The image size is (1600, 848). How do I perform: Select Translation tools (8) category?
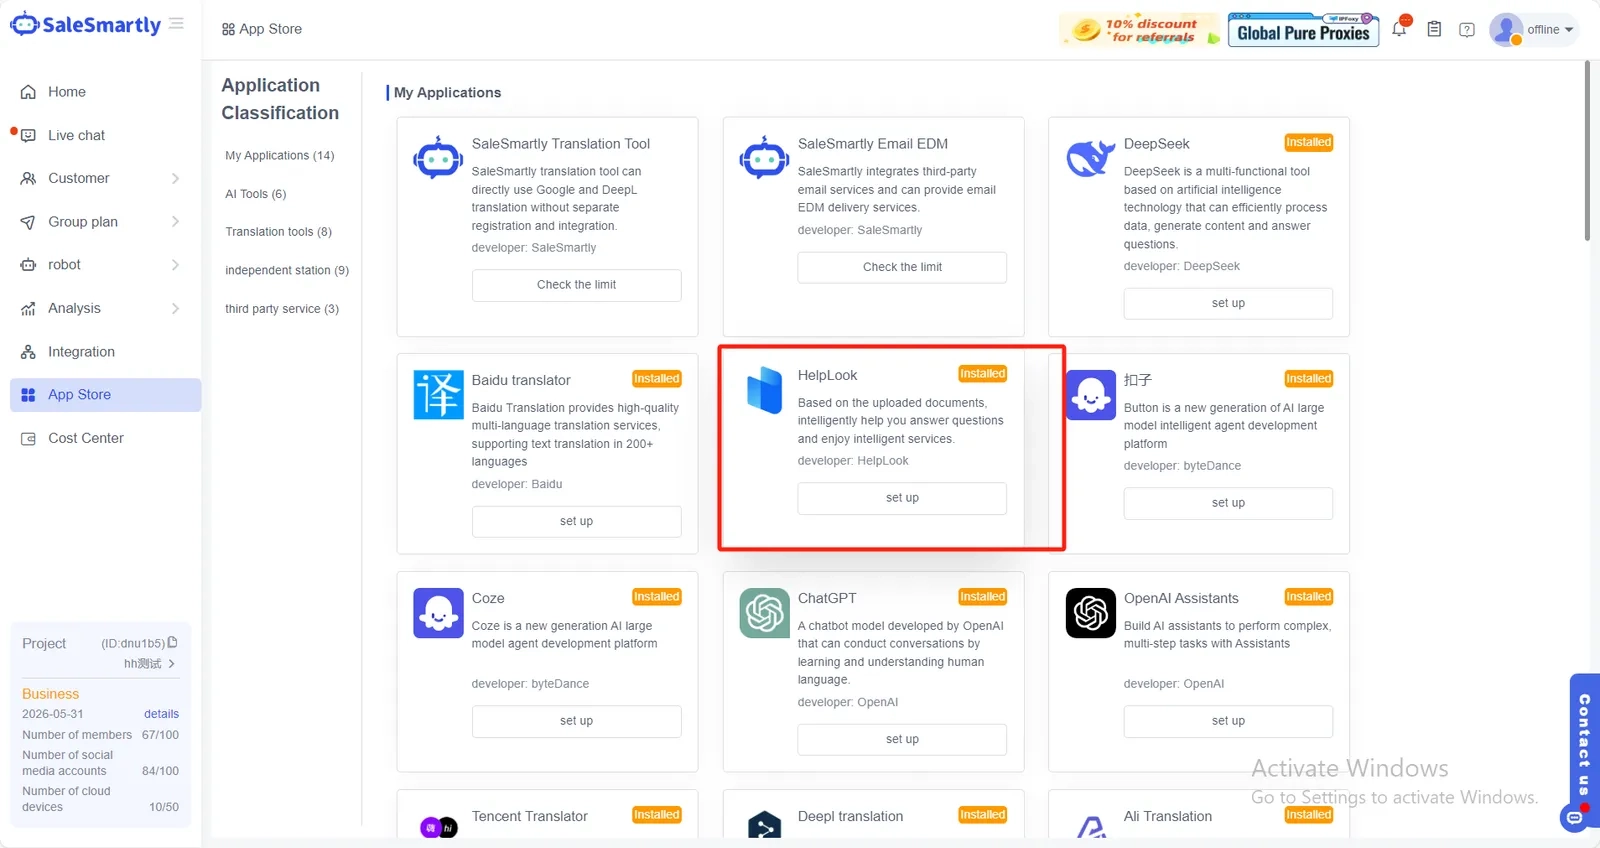pyautogui.click(x=278, y=232)
